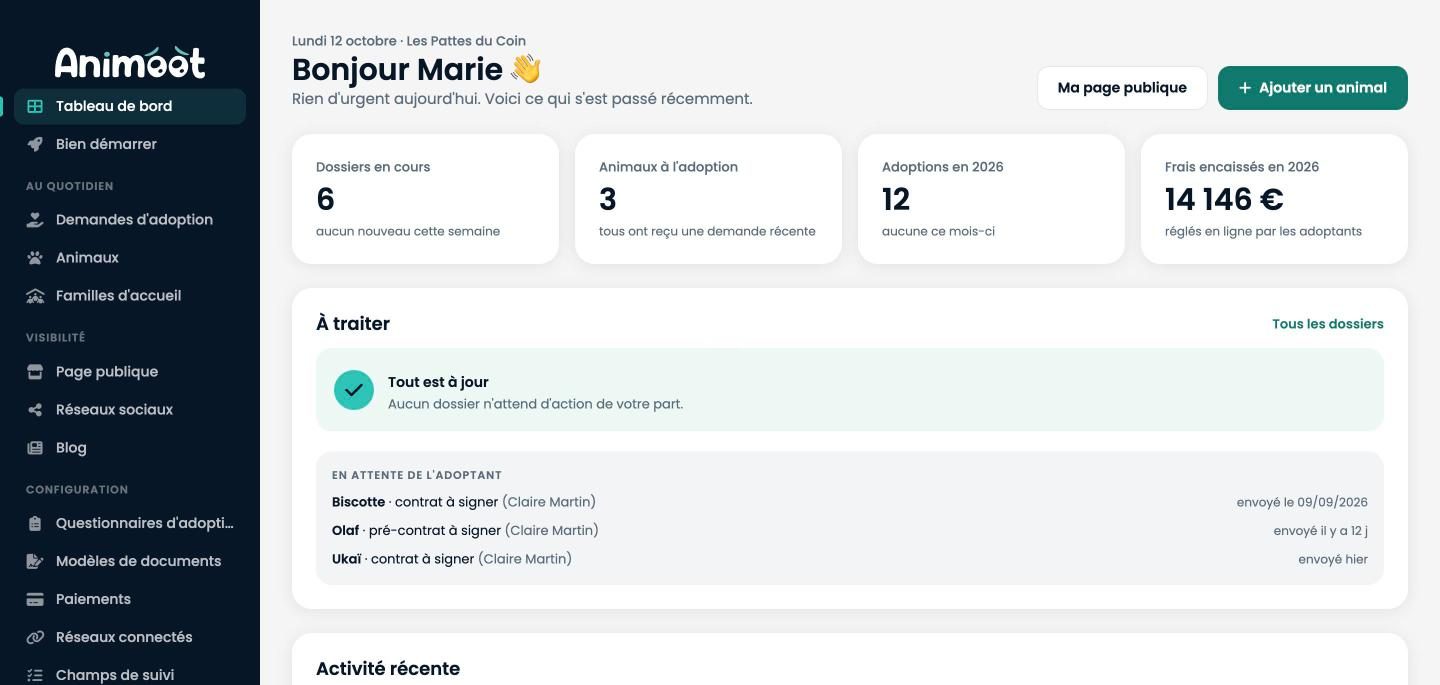The width and height of the screenshot is (1440, 685).
Task: Click the Réseaux connectés link icon
Action: (35, 638)
